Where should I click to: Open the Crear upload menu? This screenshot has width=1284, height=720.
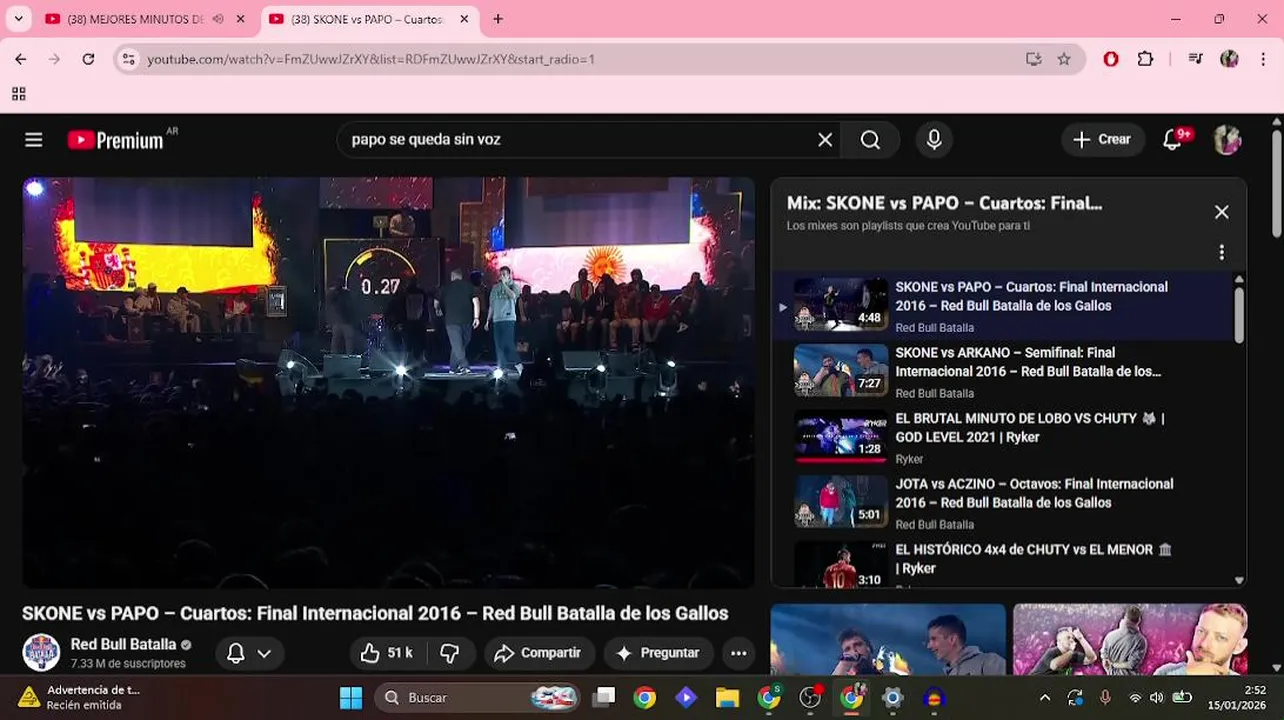(x=1101, y=140)
